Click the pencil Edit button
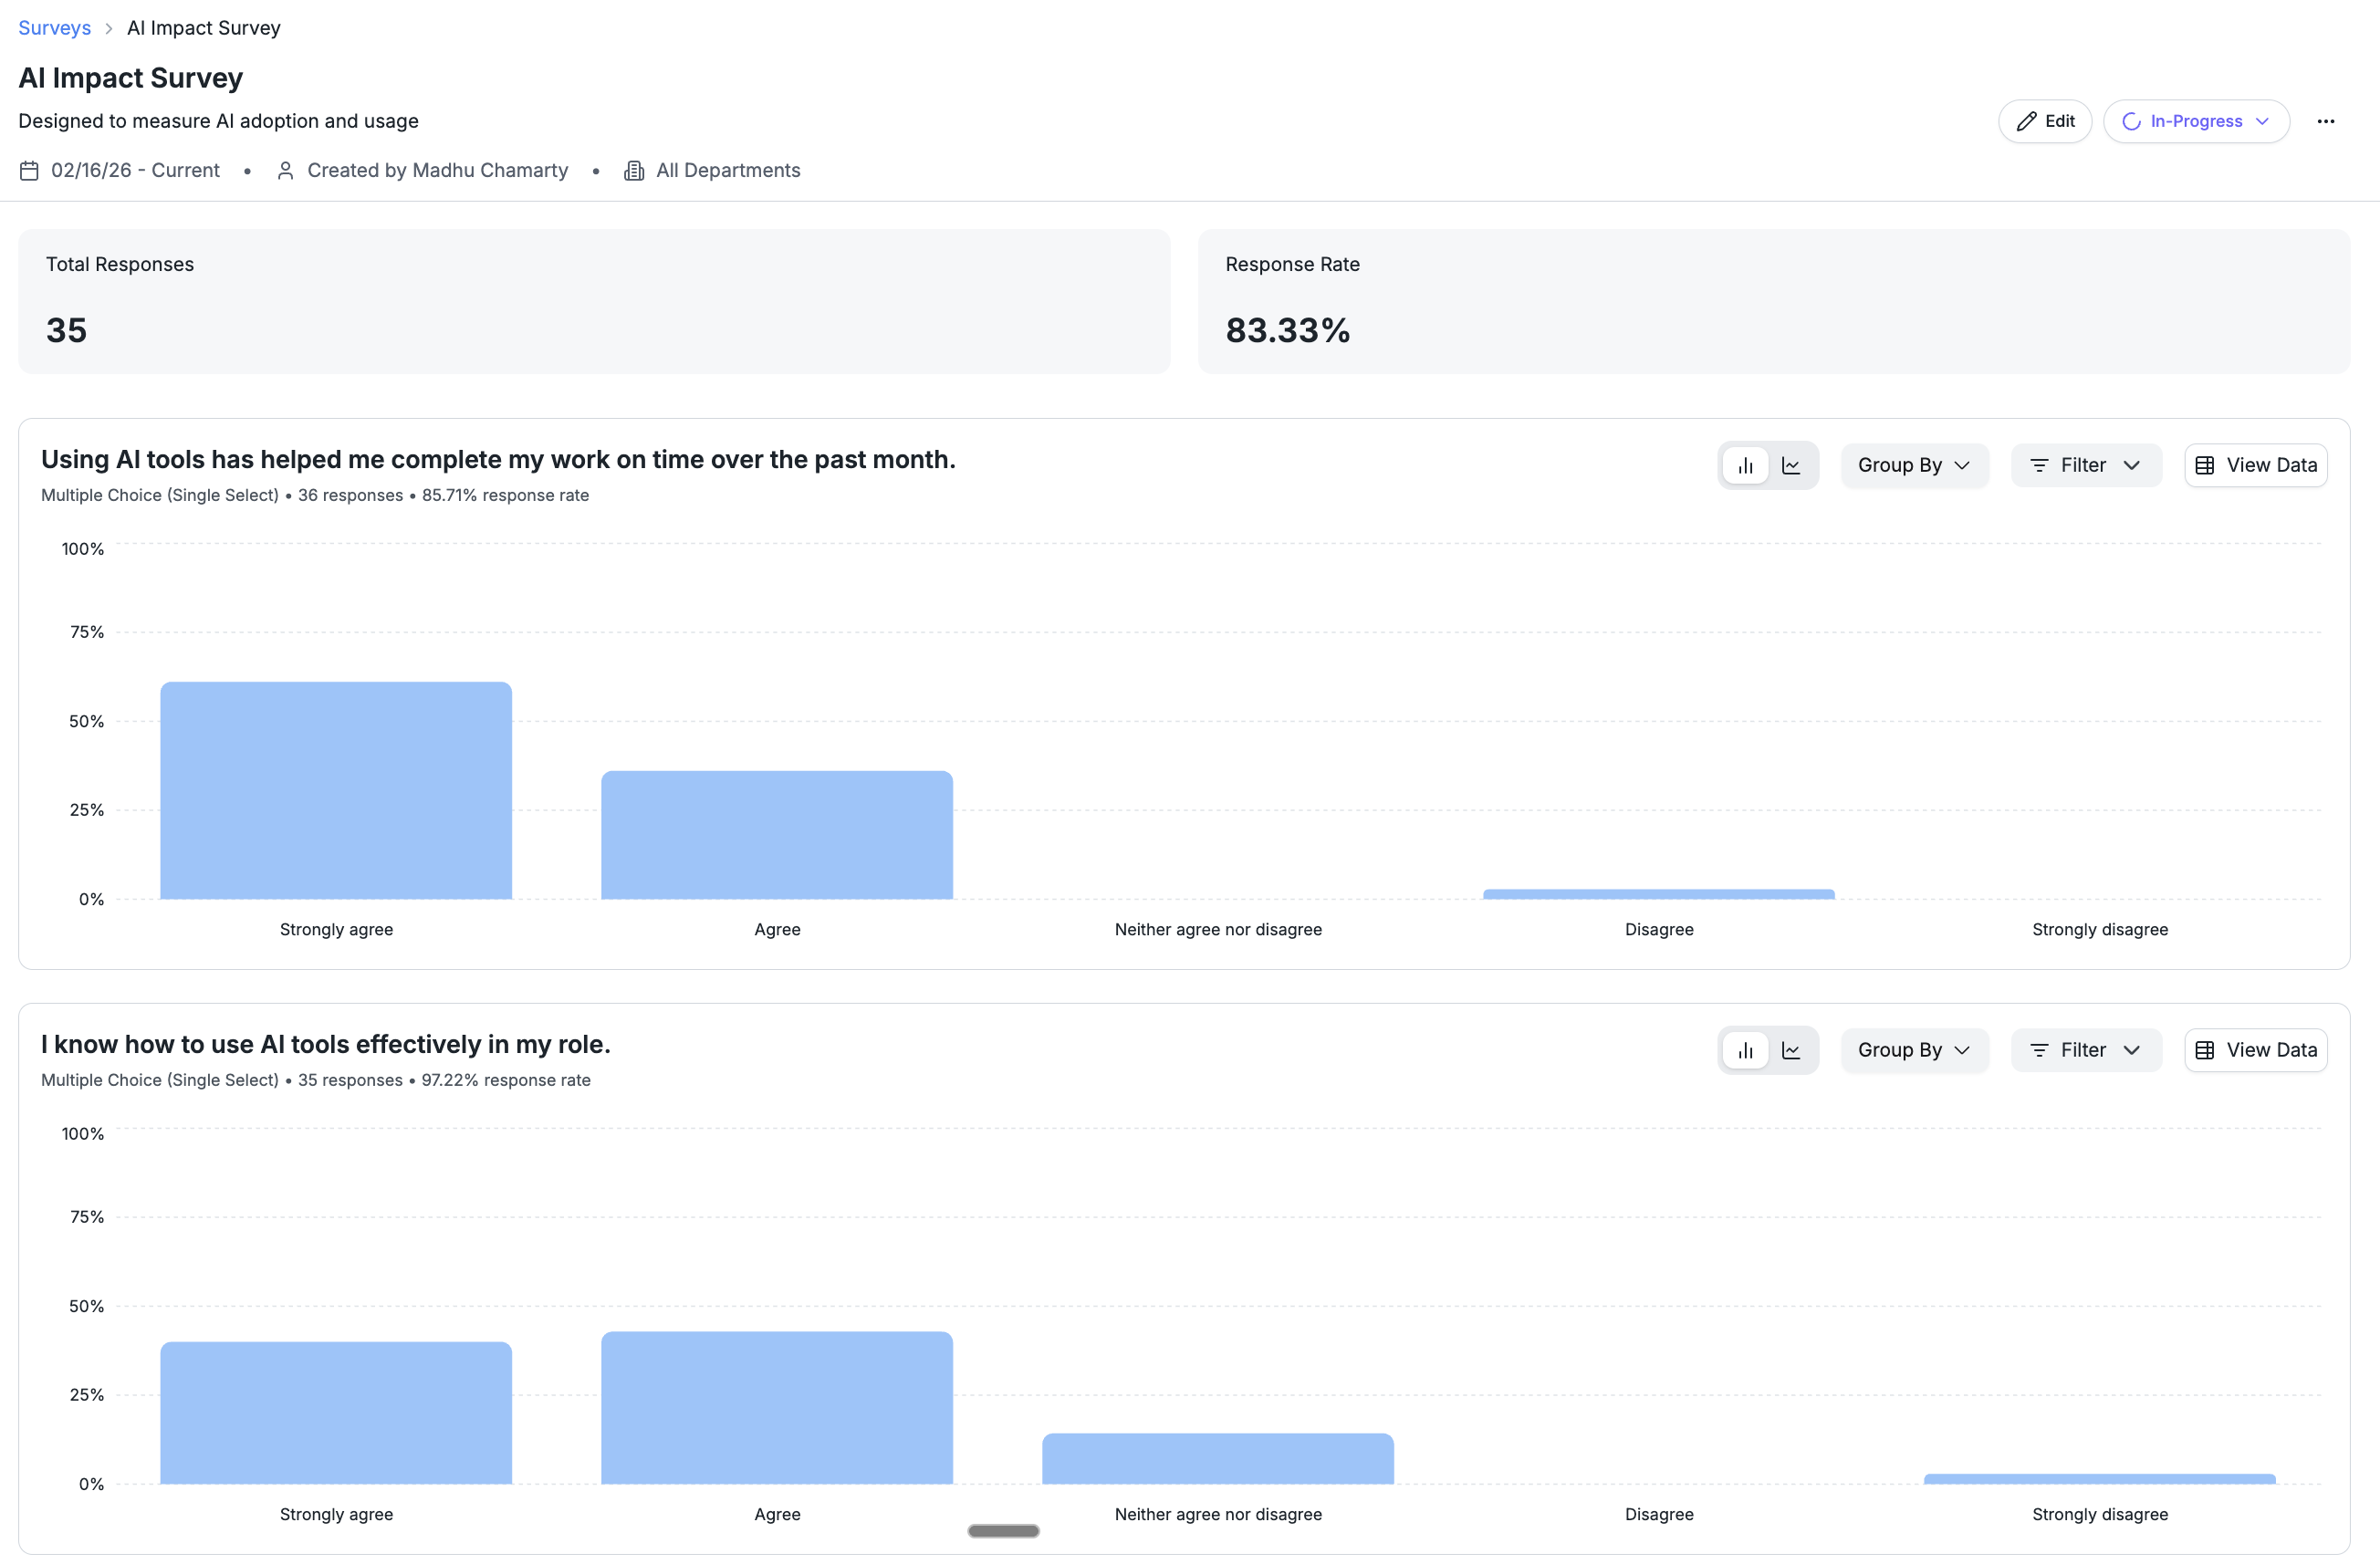The image size is (2380, 1564). point(2045,121)
